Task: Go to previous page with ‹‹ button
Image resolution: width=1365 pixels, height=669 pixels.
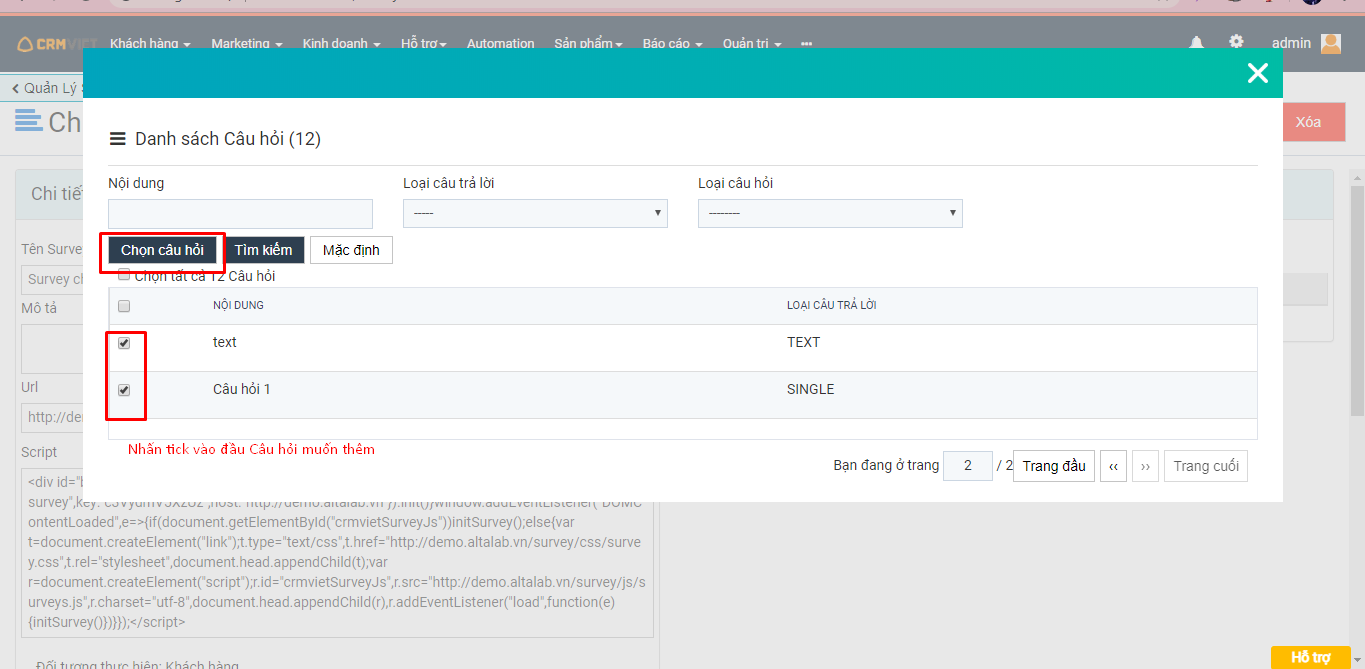Action: 1113,466
